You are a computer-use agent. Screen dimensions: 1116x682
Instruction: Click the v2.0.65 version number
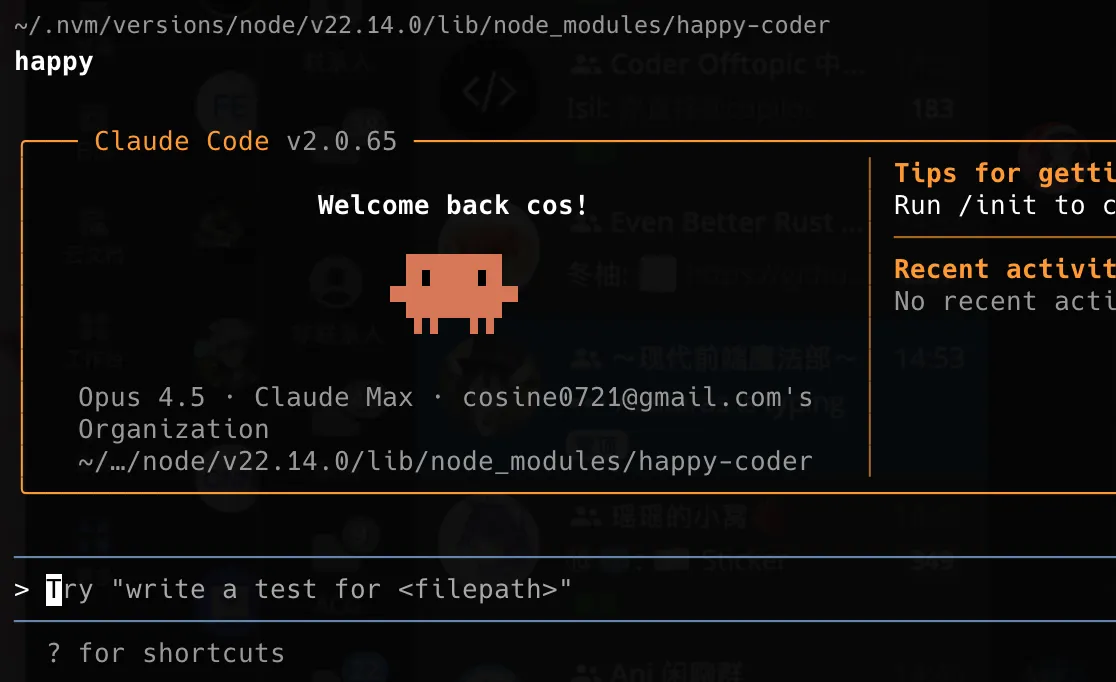341,141
